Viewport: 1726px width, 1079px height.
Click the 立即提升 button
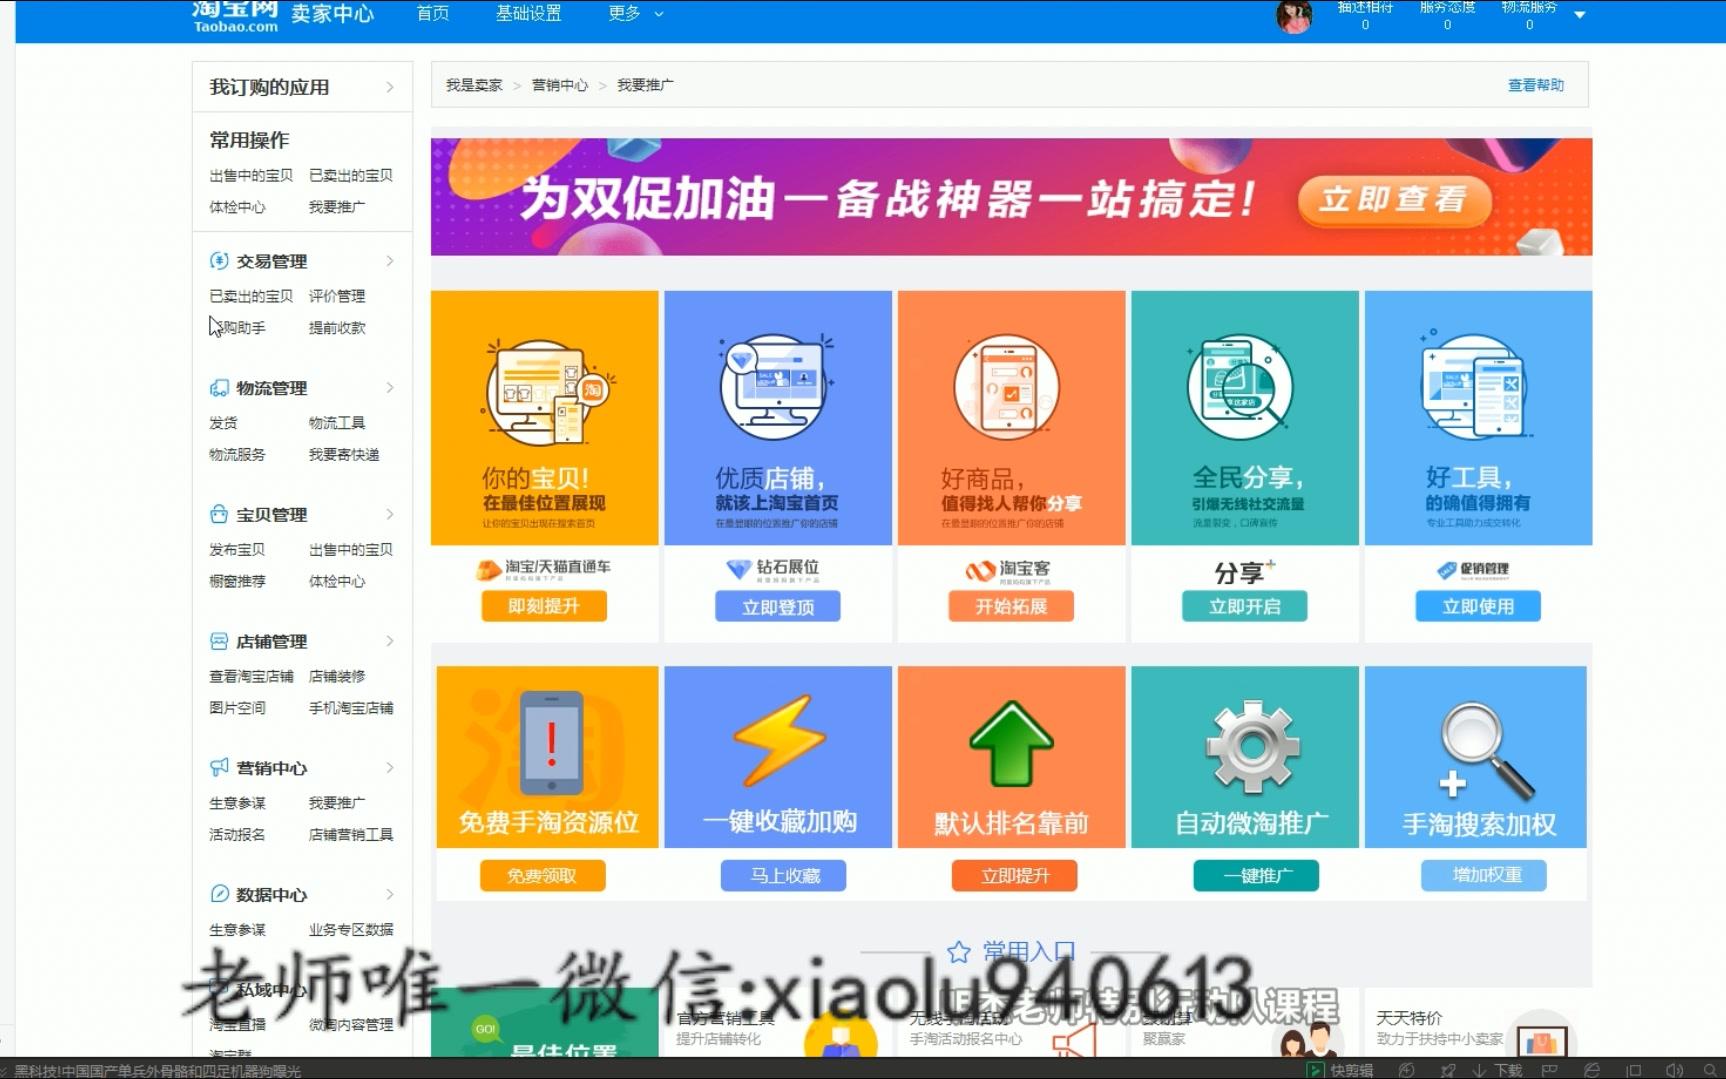pos(1015,876)
